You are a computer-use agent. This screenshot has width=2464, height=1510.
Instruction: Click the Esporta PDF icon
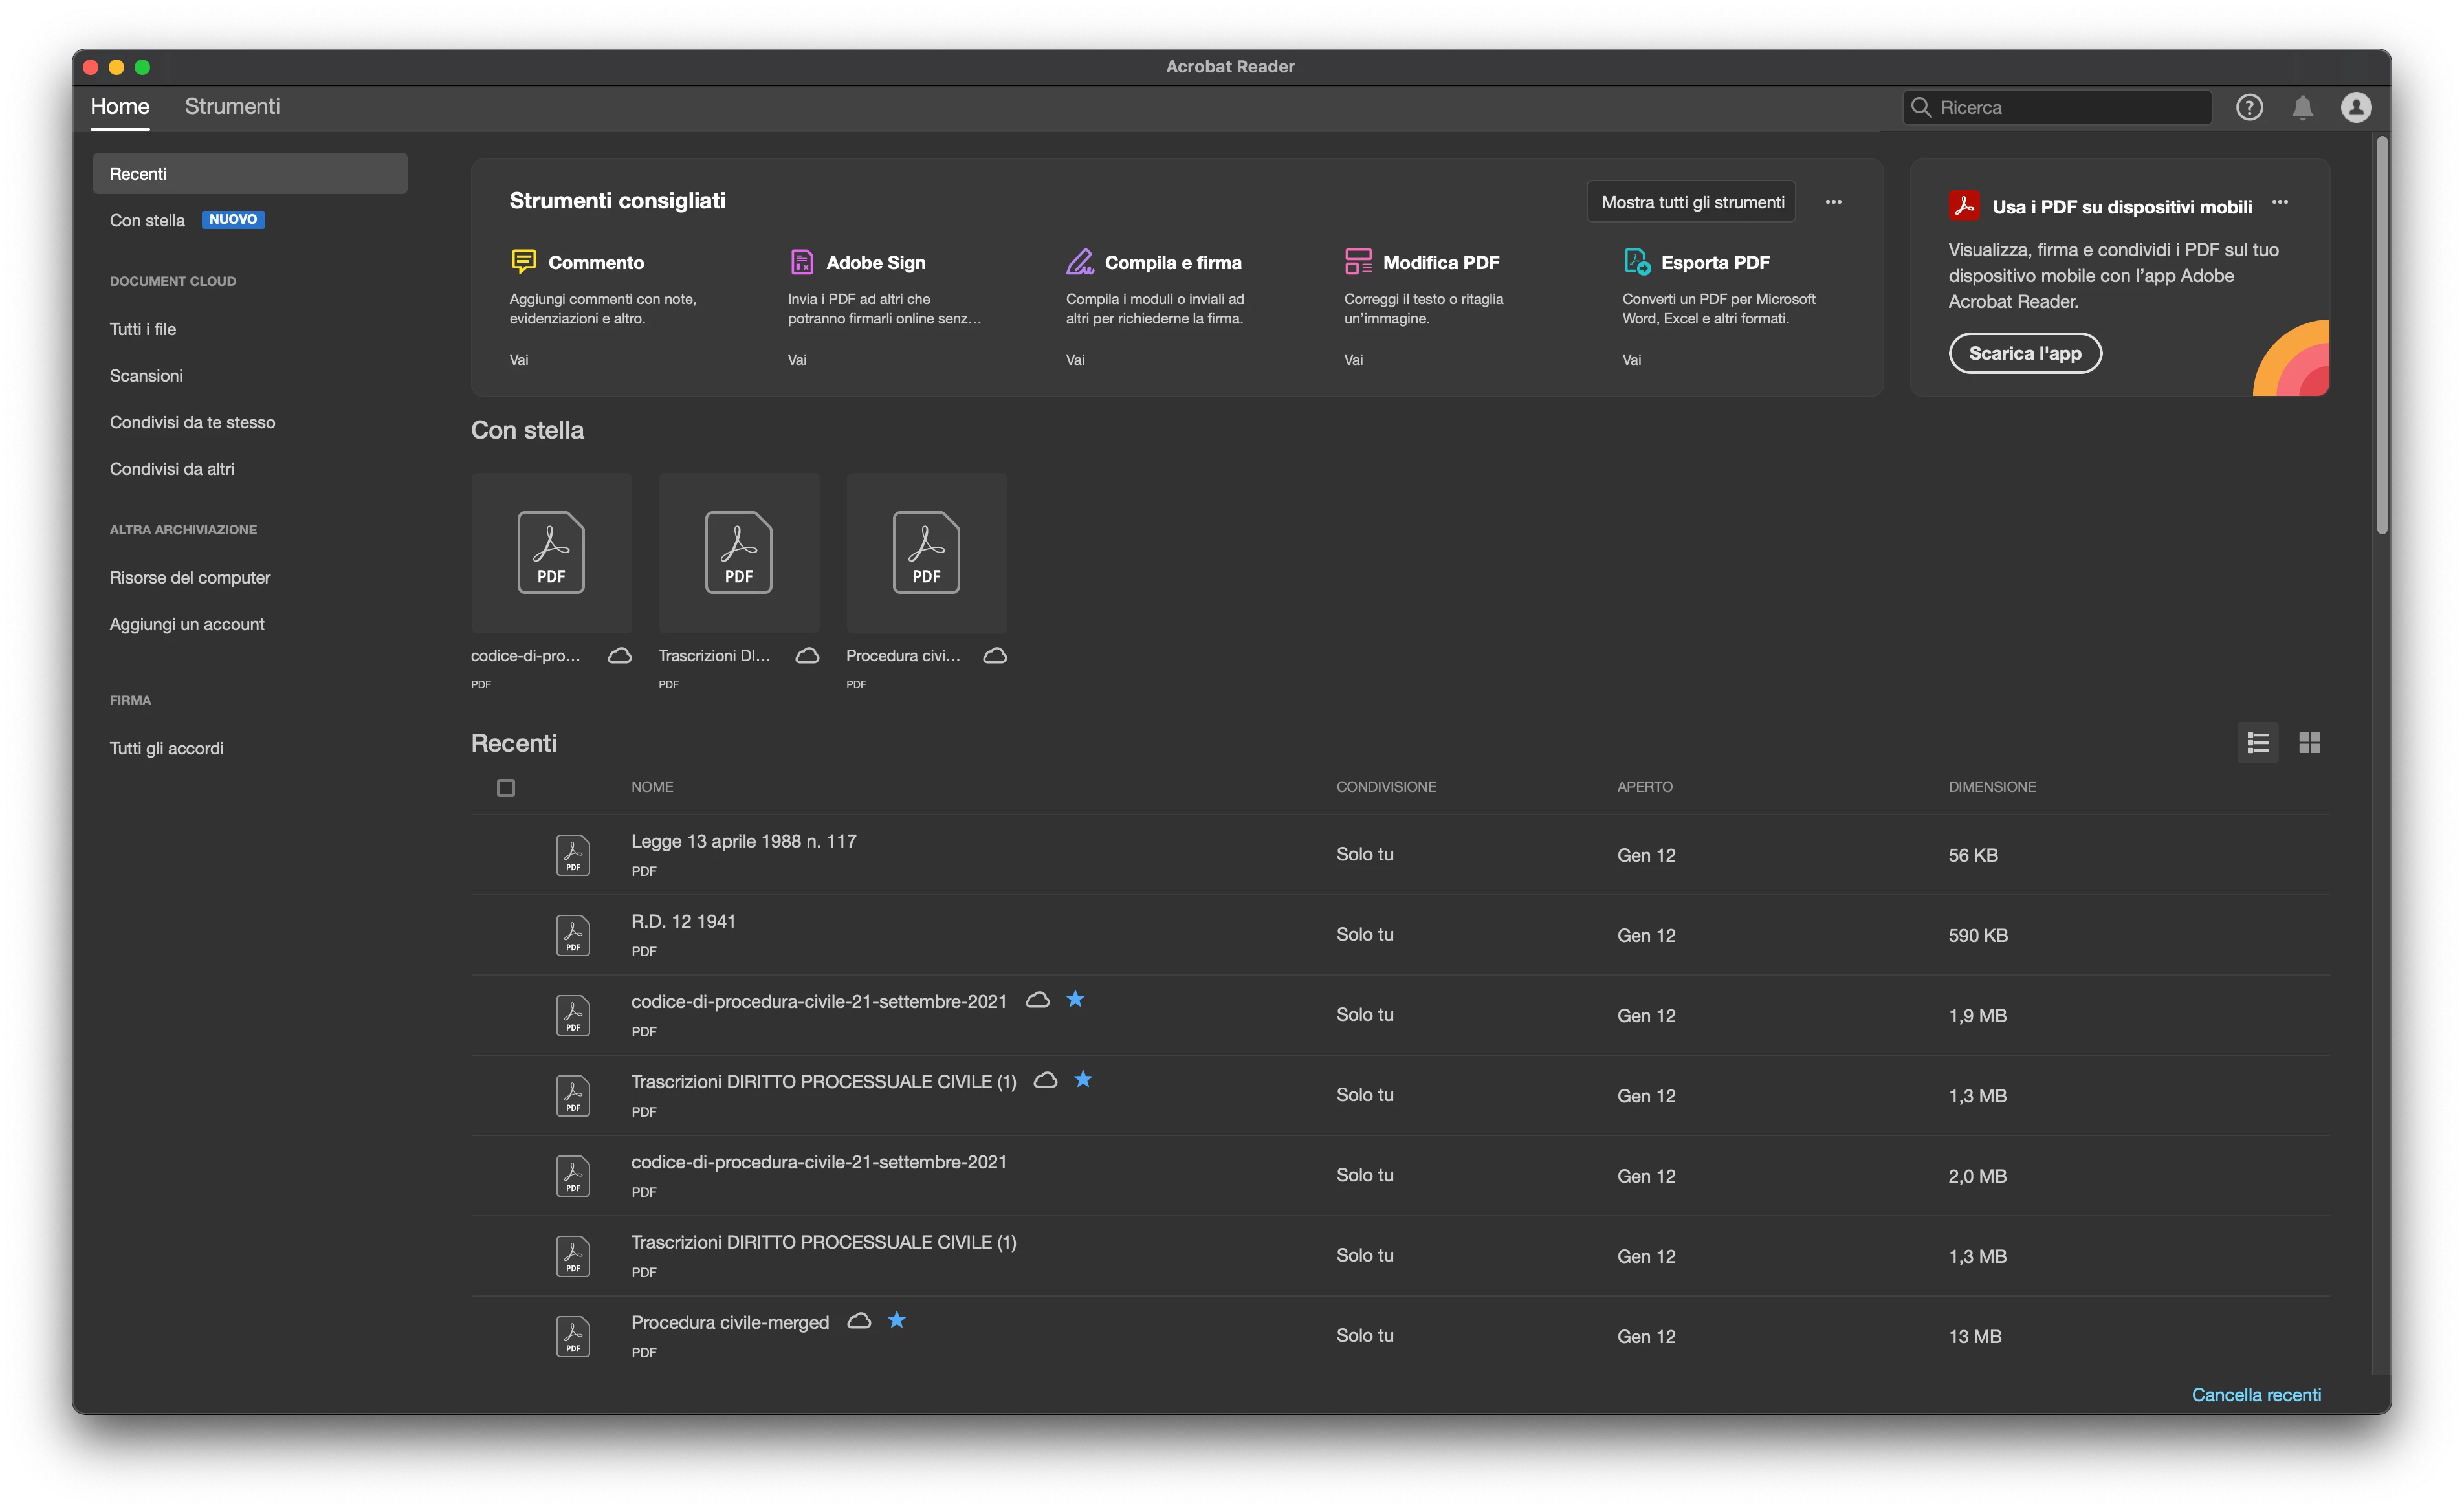point(1636,262)
